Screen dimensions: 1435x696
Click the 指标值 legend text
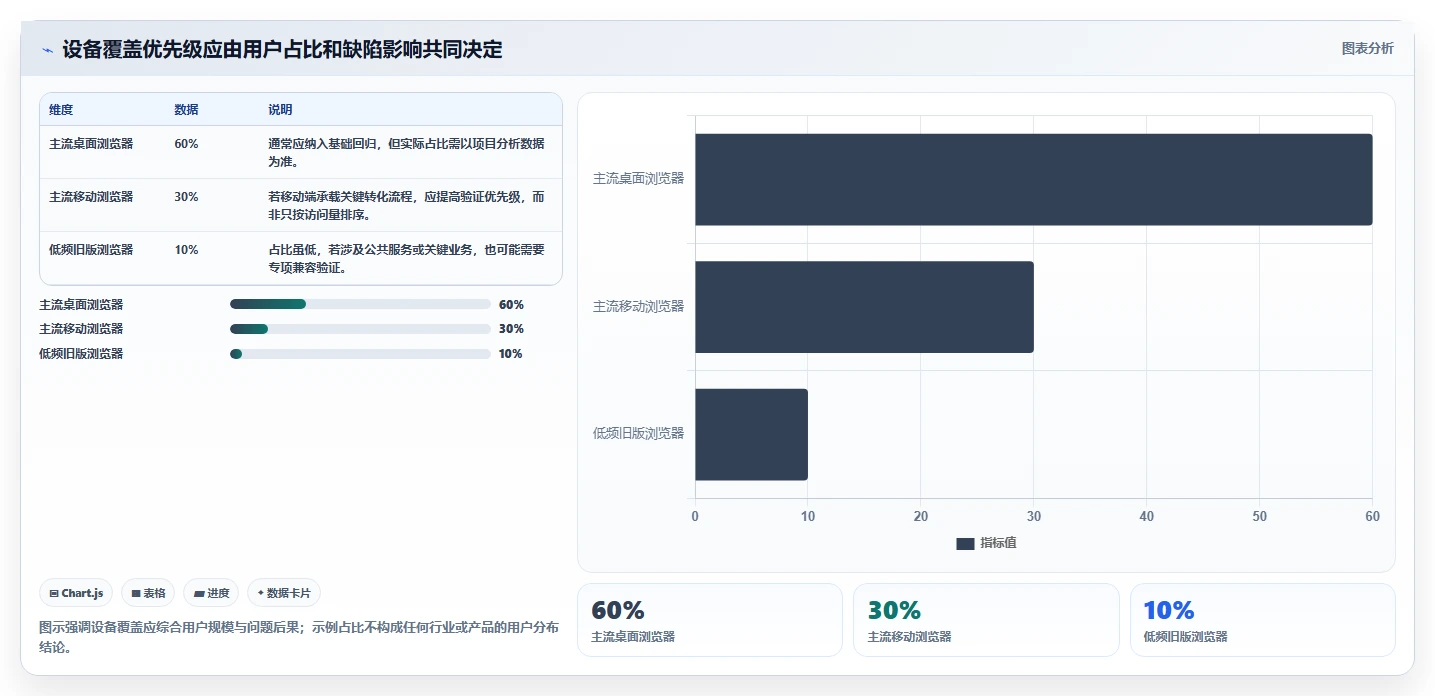point(998,543)
